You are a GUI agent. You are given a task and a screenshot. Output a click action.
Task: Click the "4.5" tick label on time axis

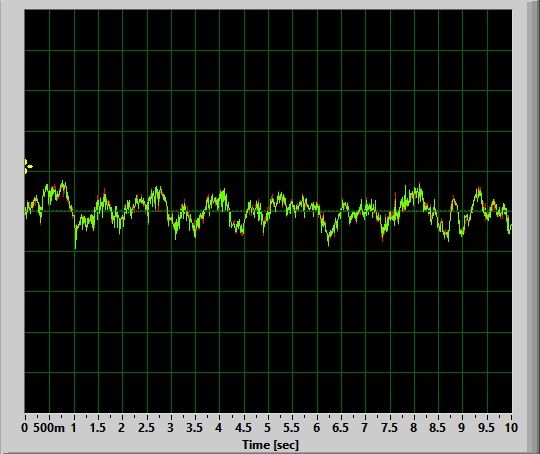243,427
